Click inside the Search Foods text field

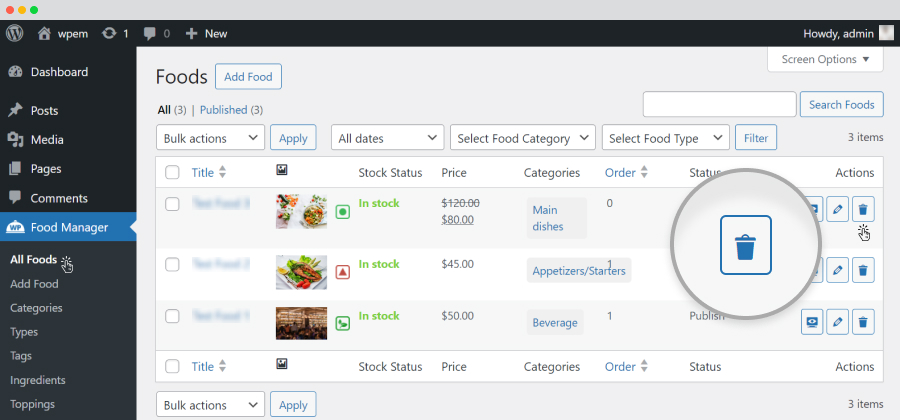click(x=719, y=104)
